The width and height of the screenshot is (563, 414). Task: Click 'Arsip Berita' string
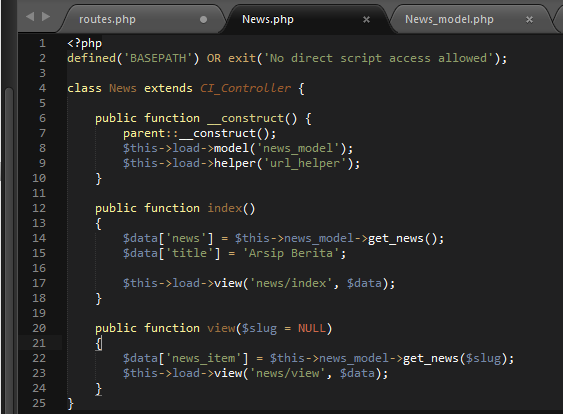291,253
